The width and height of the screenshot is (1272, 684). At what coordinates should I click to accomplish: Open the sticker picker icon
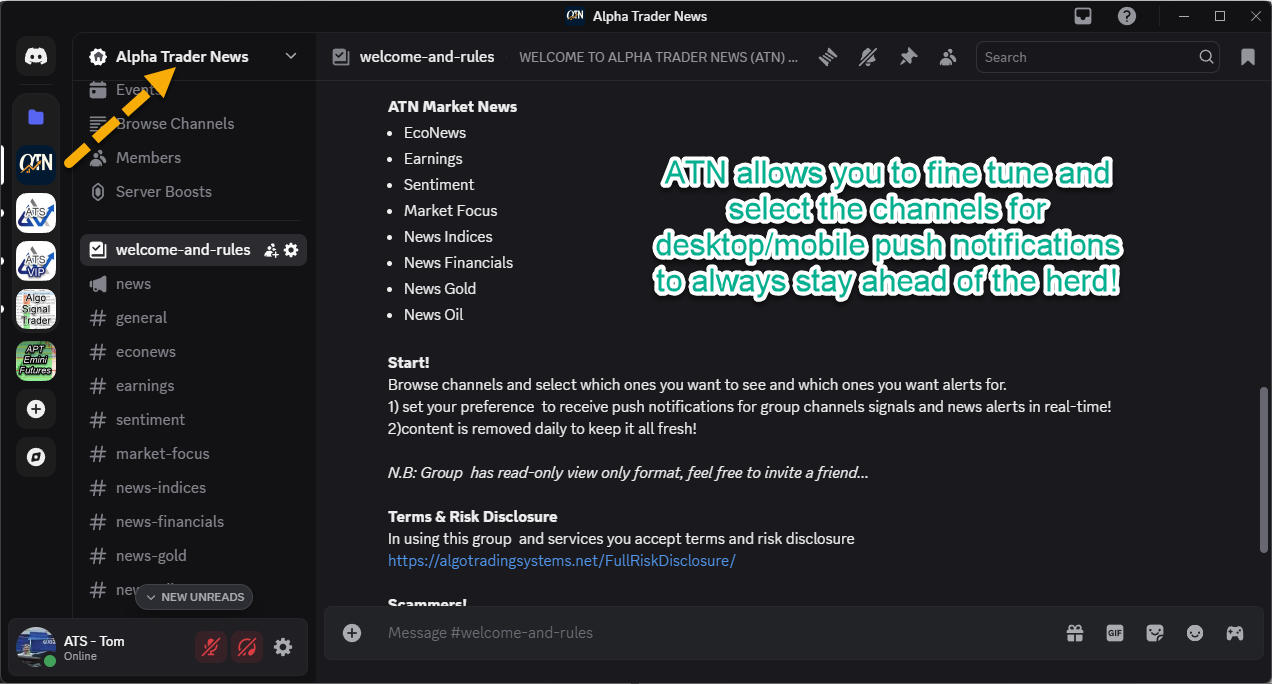(1155, 633)
